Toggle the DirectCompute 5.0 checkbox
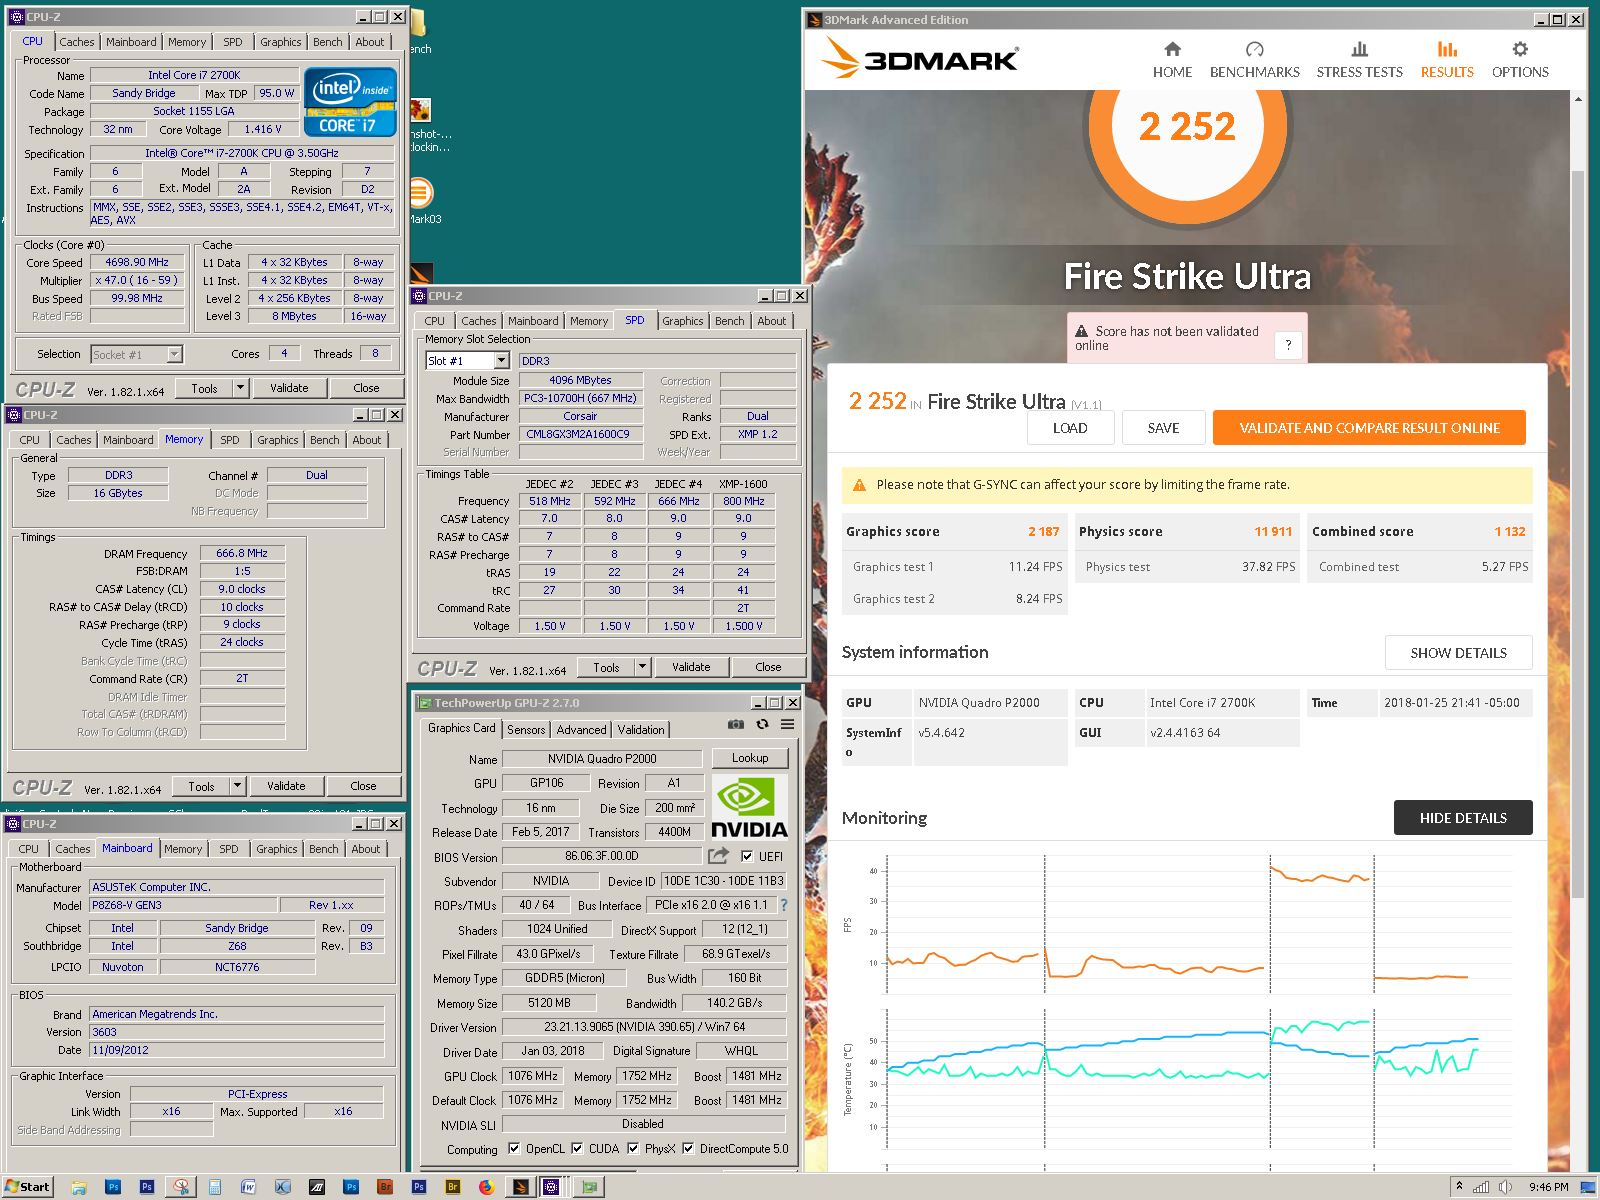This screenshot has width=1600, height=1200. (688, 1148)
